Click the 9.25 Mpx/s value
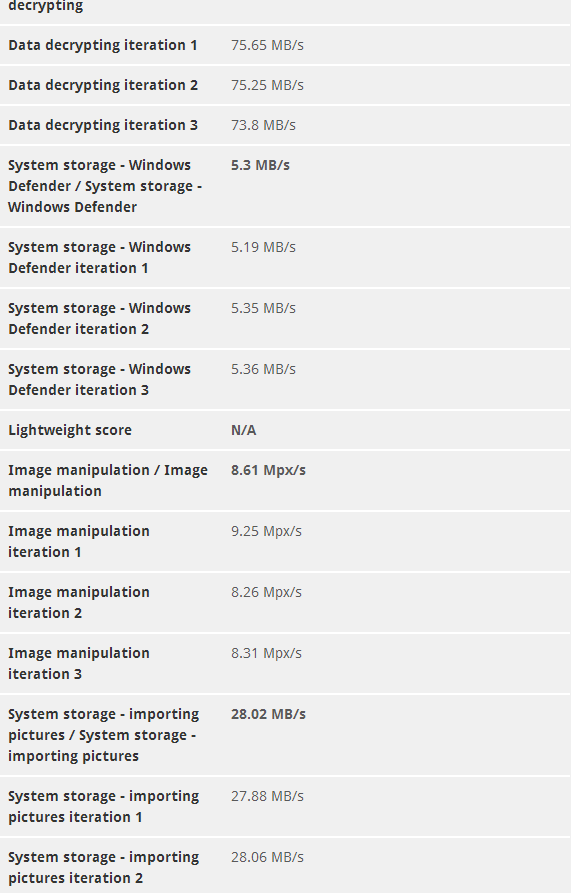This screenshot has height=893, width=571. point(266,531)
